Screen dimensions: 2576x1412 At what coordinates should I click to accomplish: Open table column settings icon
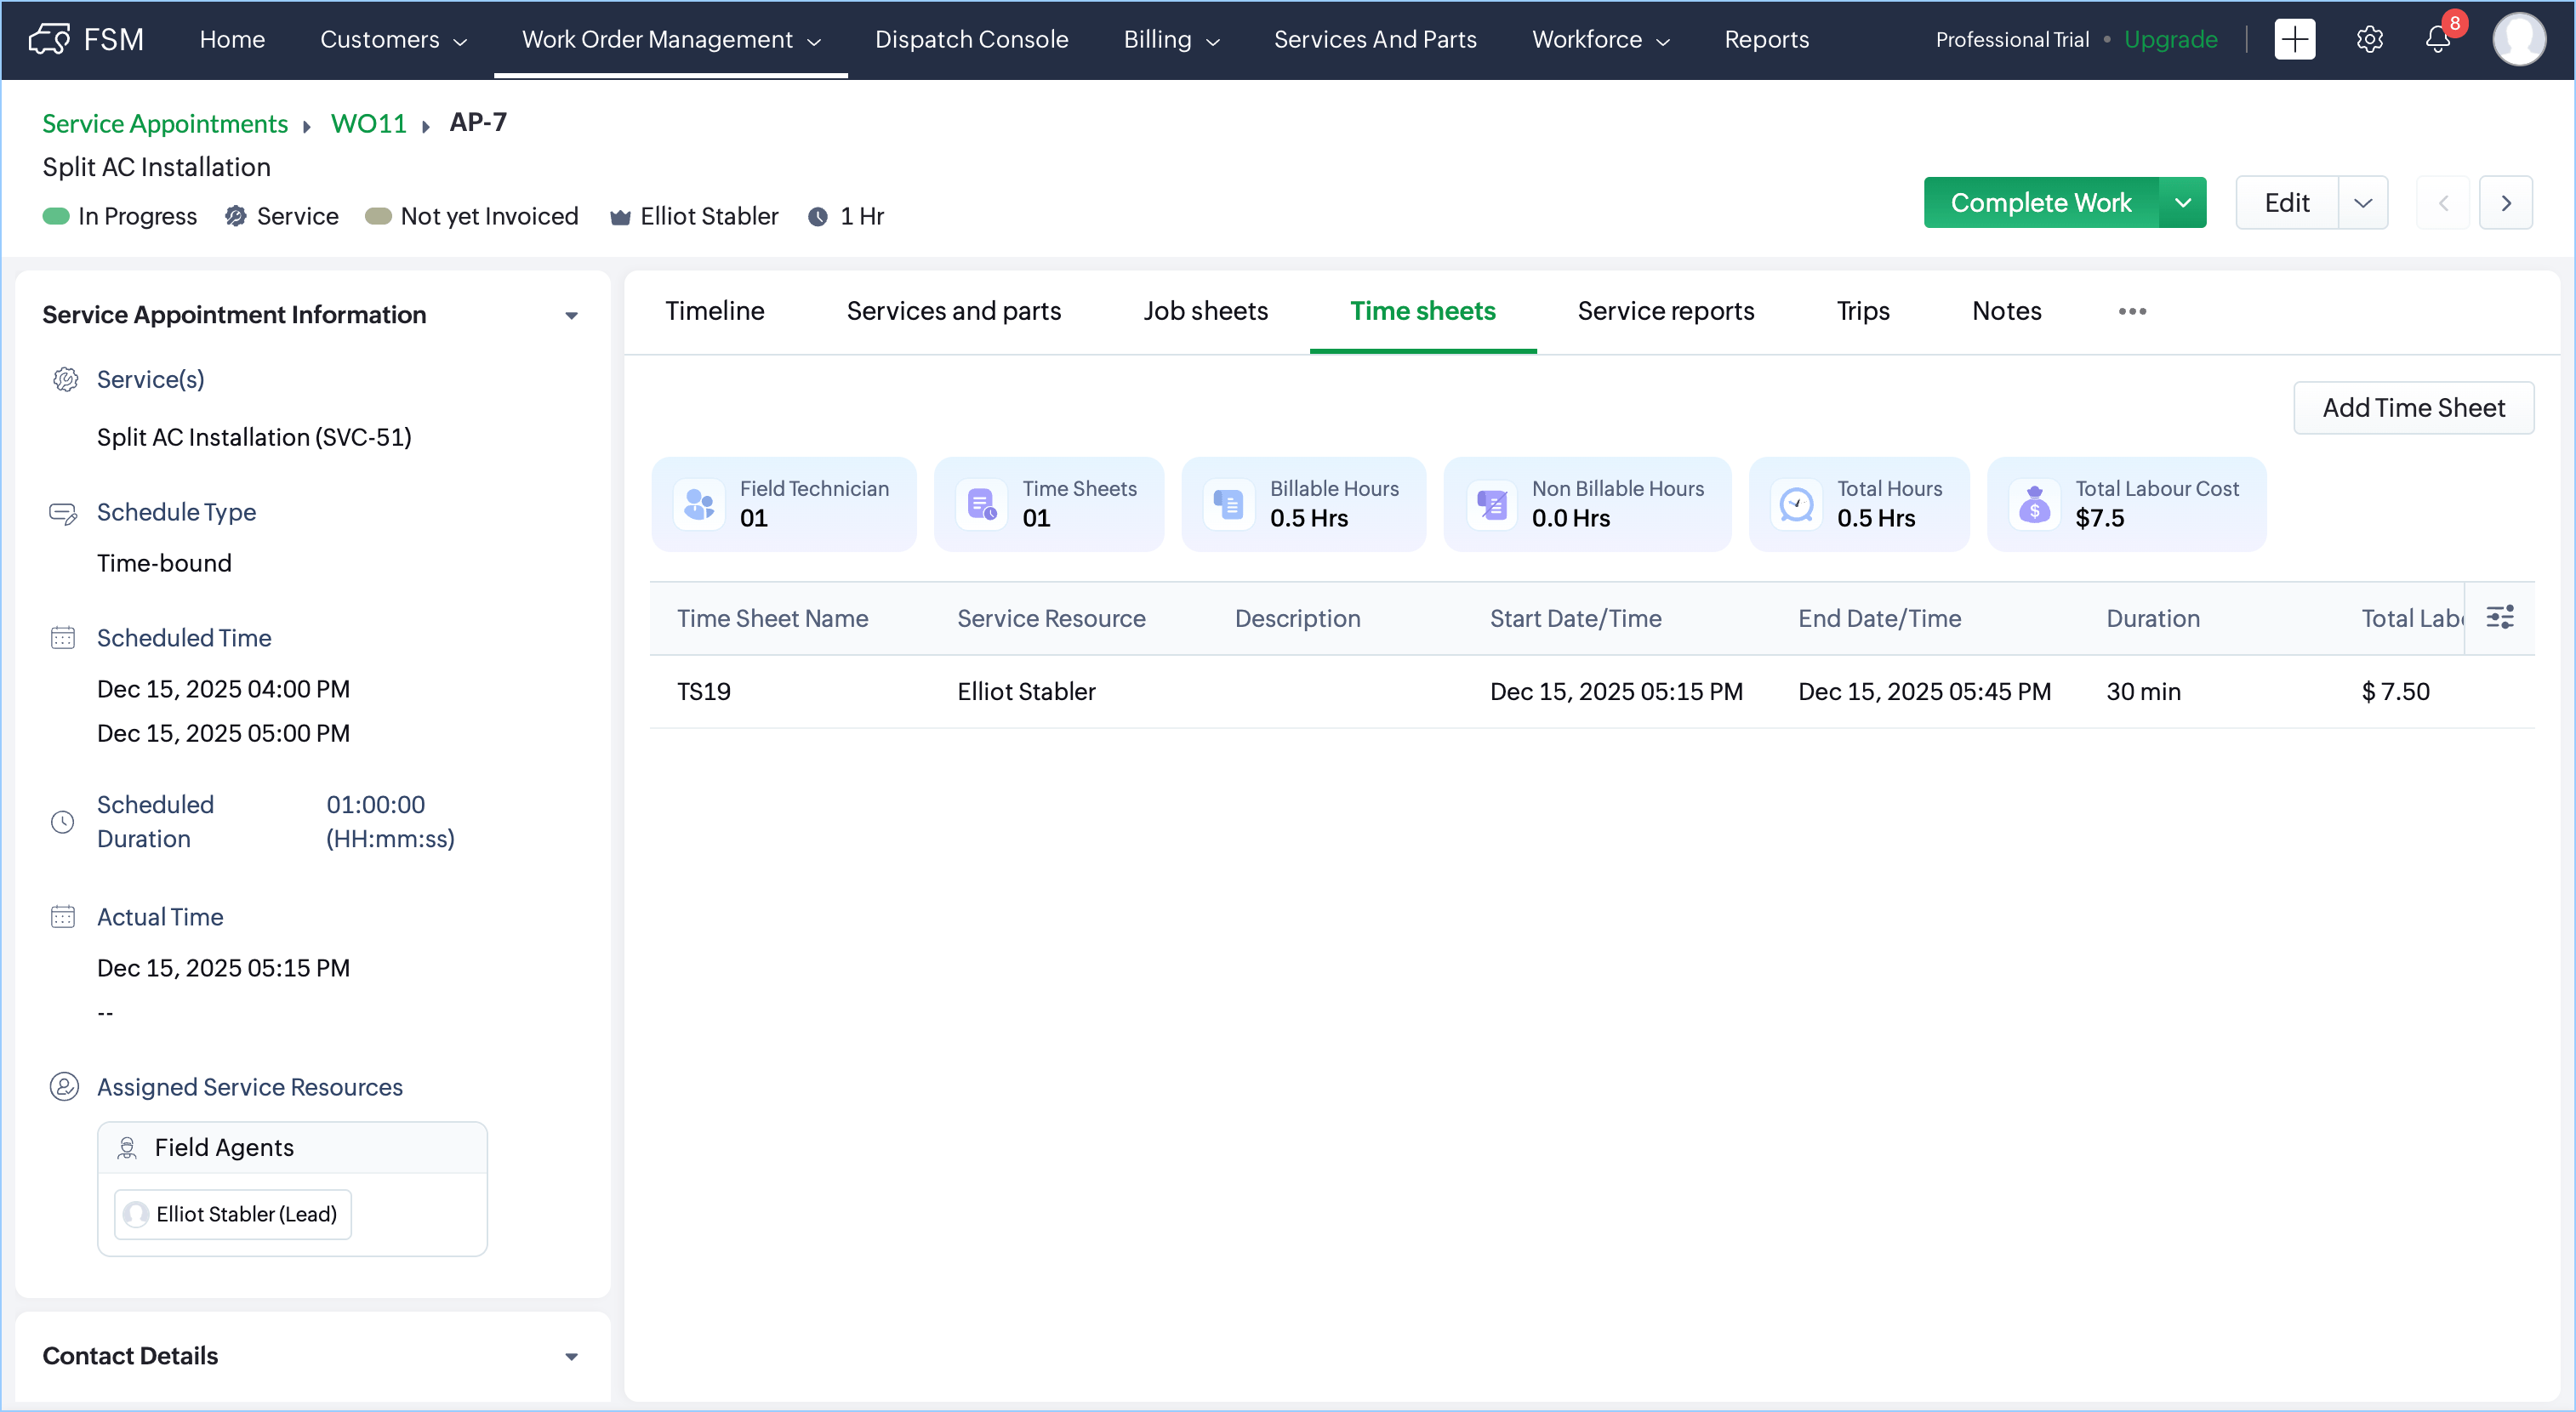click(2500, 617)
